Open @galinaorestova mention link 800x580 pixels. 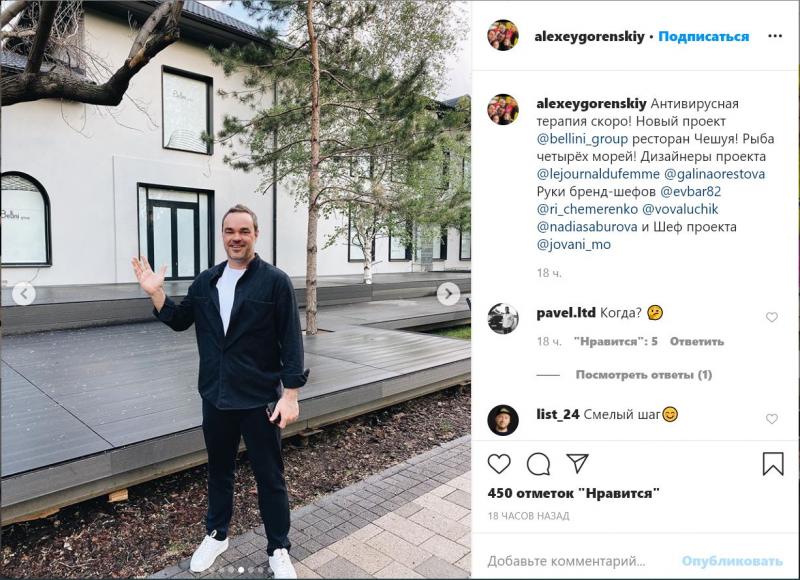(714, 174)
